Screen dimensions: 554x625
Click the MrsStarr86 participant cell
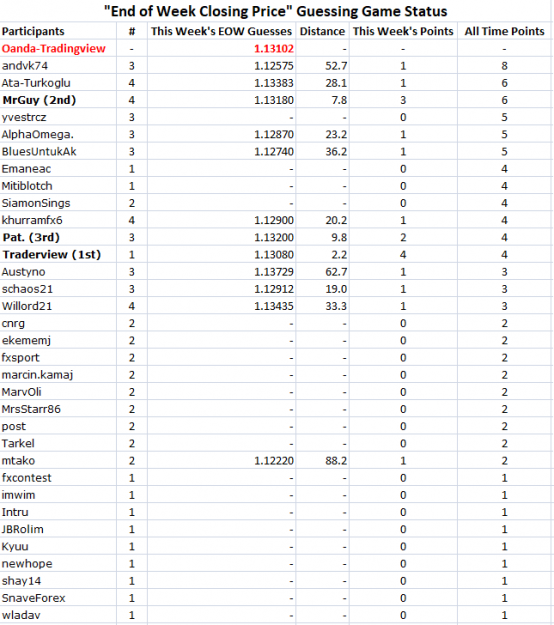pos(31,409)
